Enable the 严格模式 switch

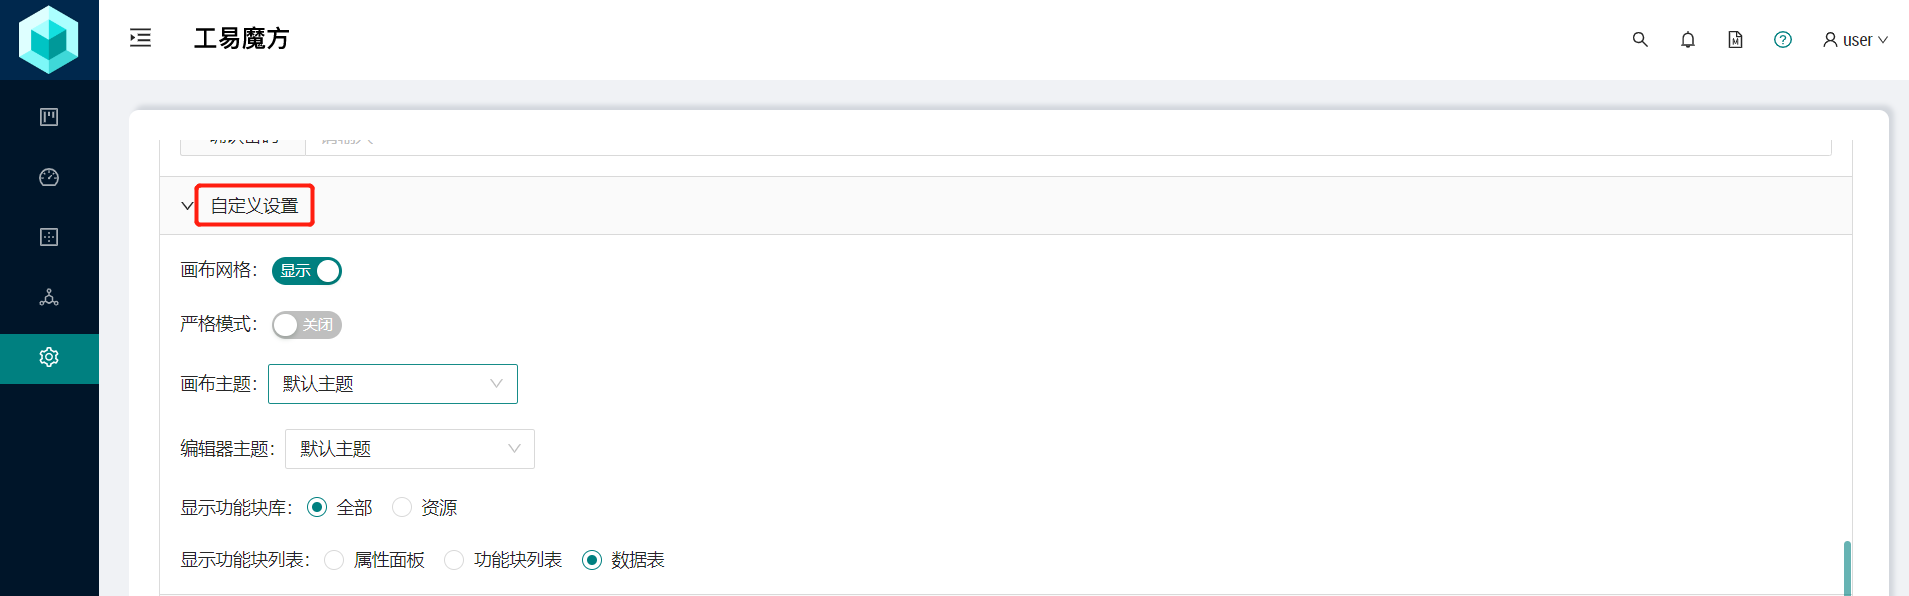pos(307,325)
